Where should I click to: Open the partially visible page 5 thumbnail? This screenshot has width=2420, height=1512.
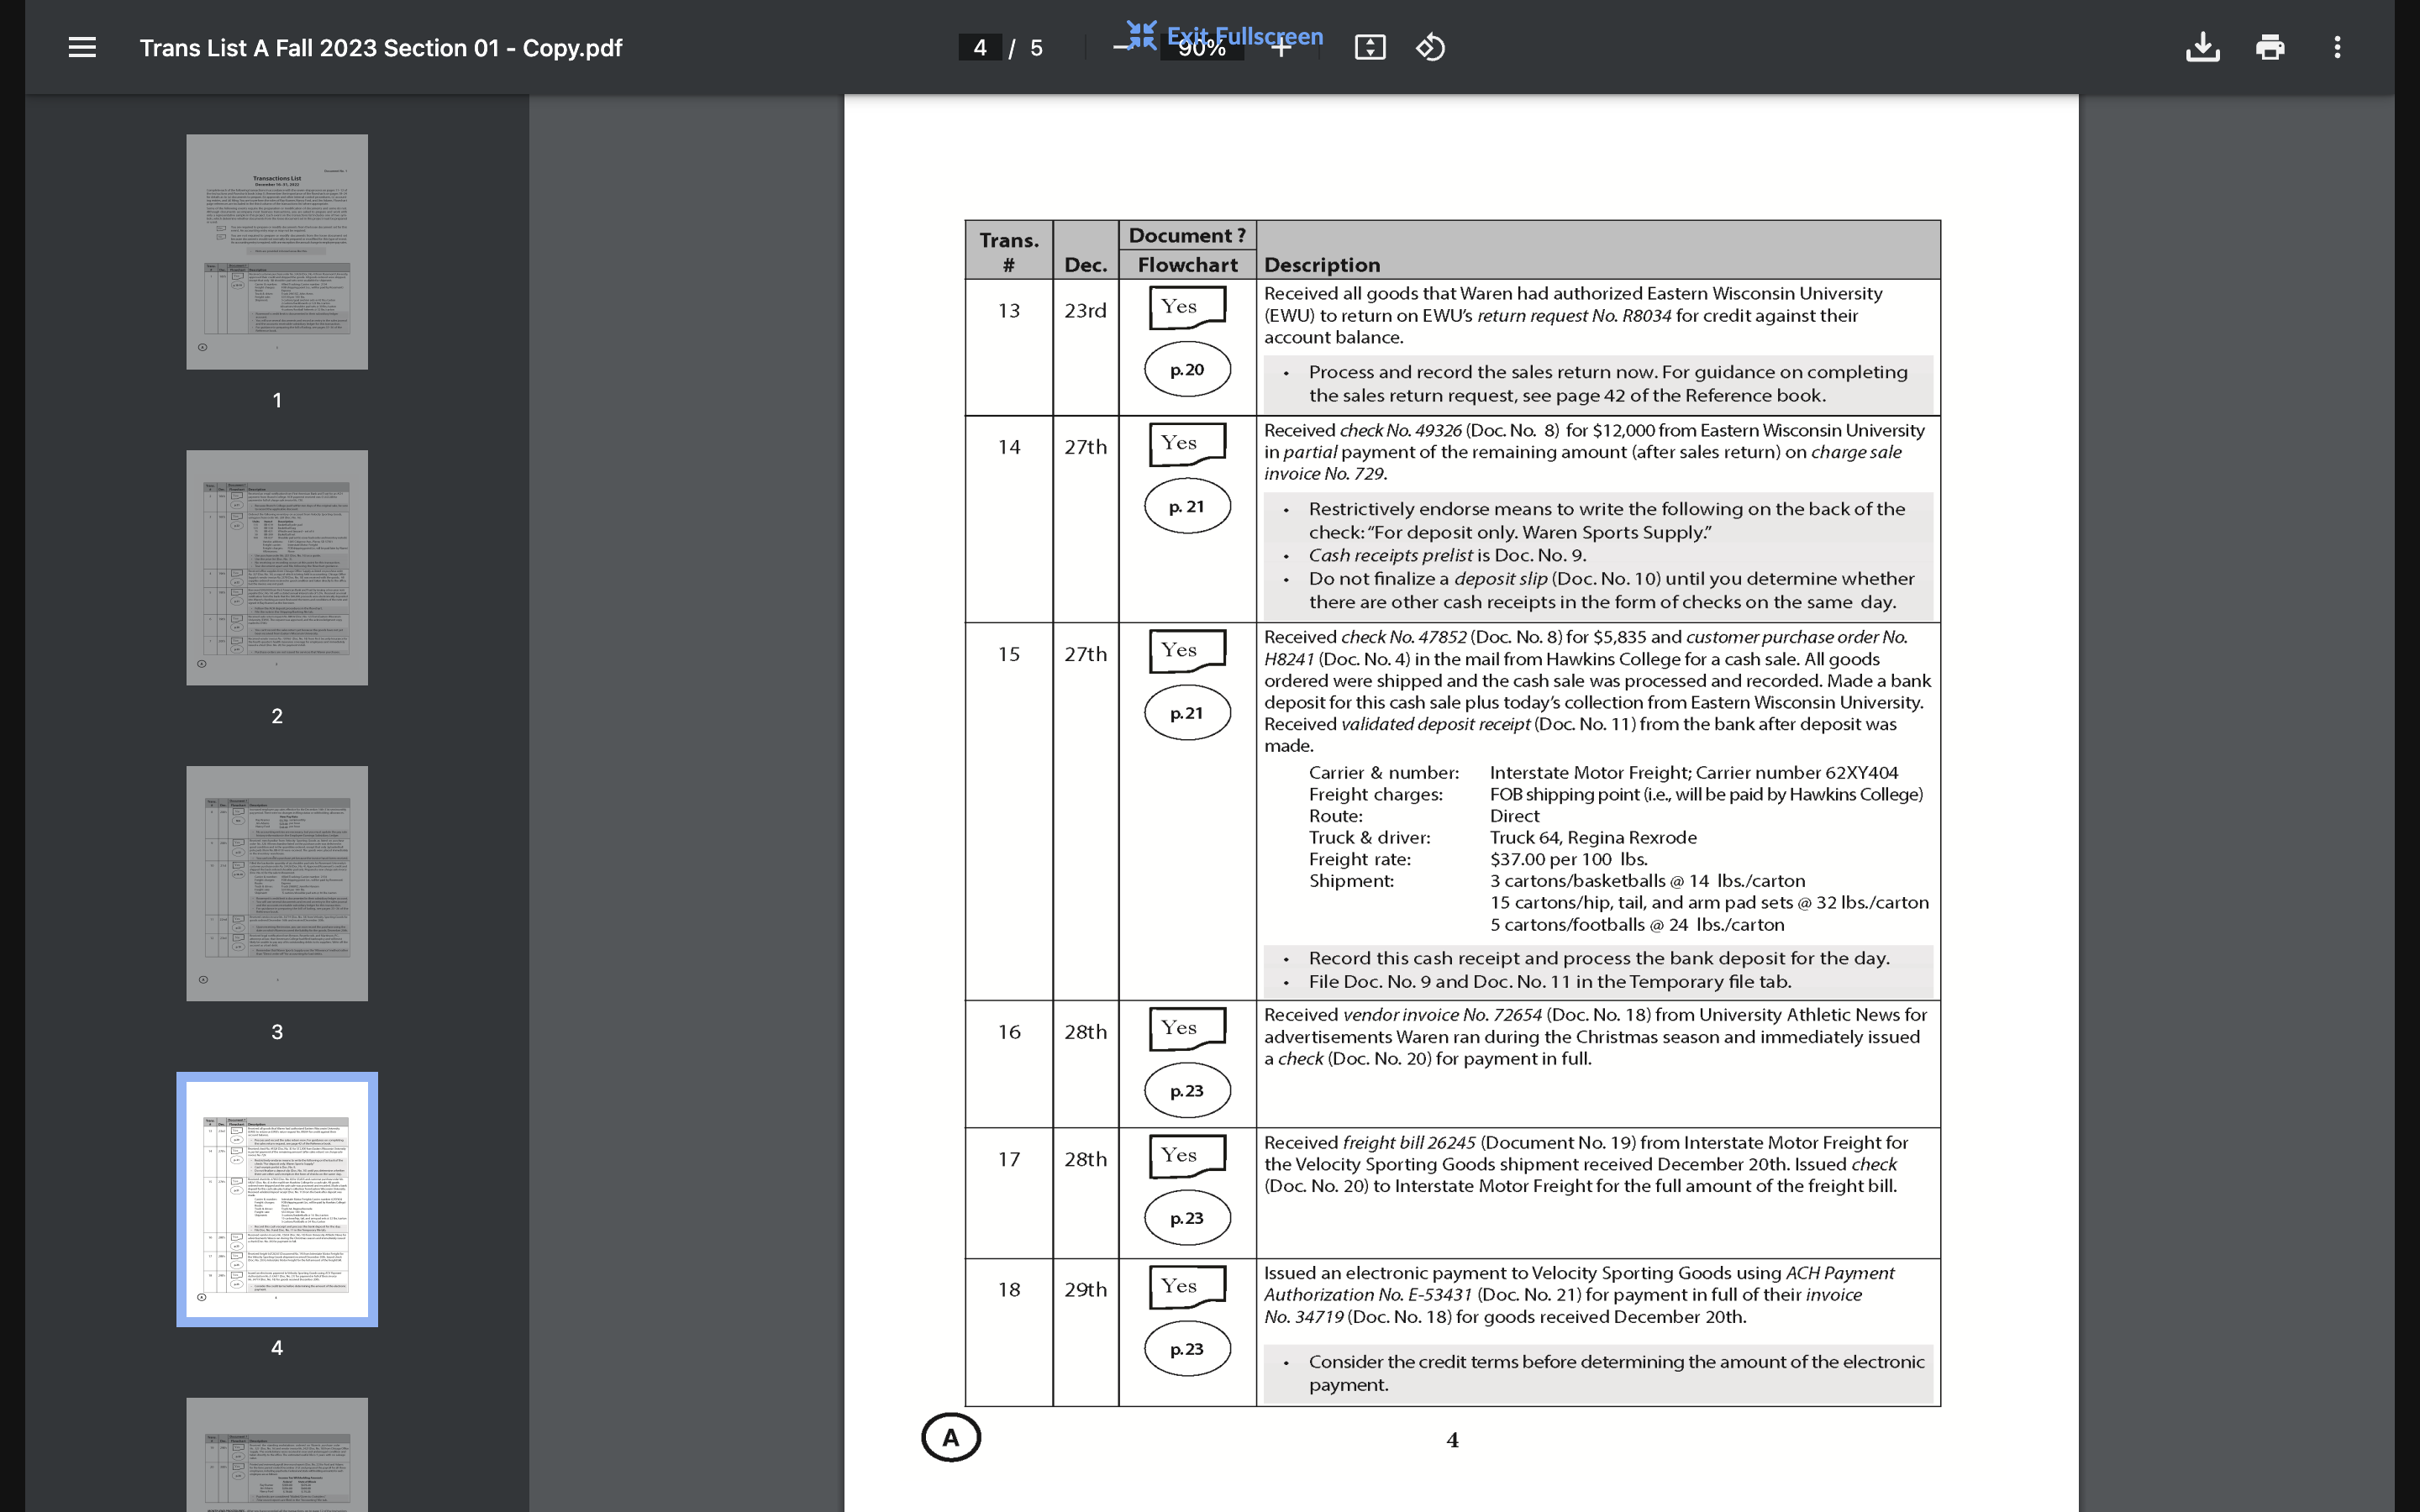coord(277,1454)
